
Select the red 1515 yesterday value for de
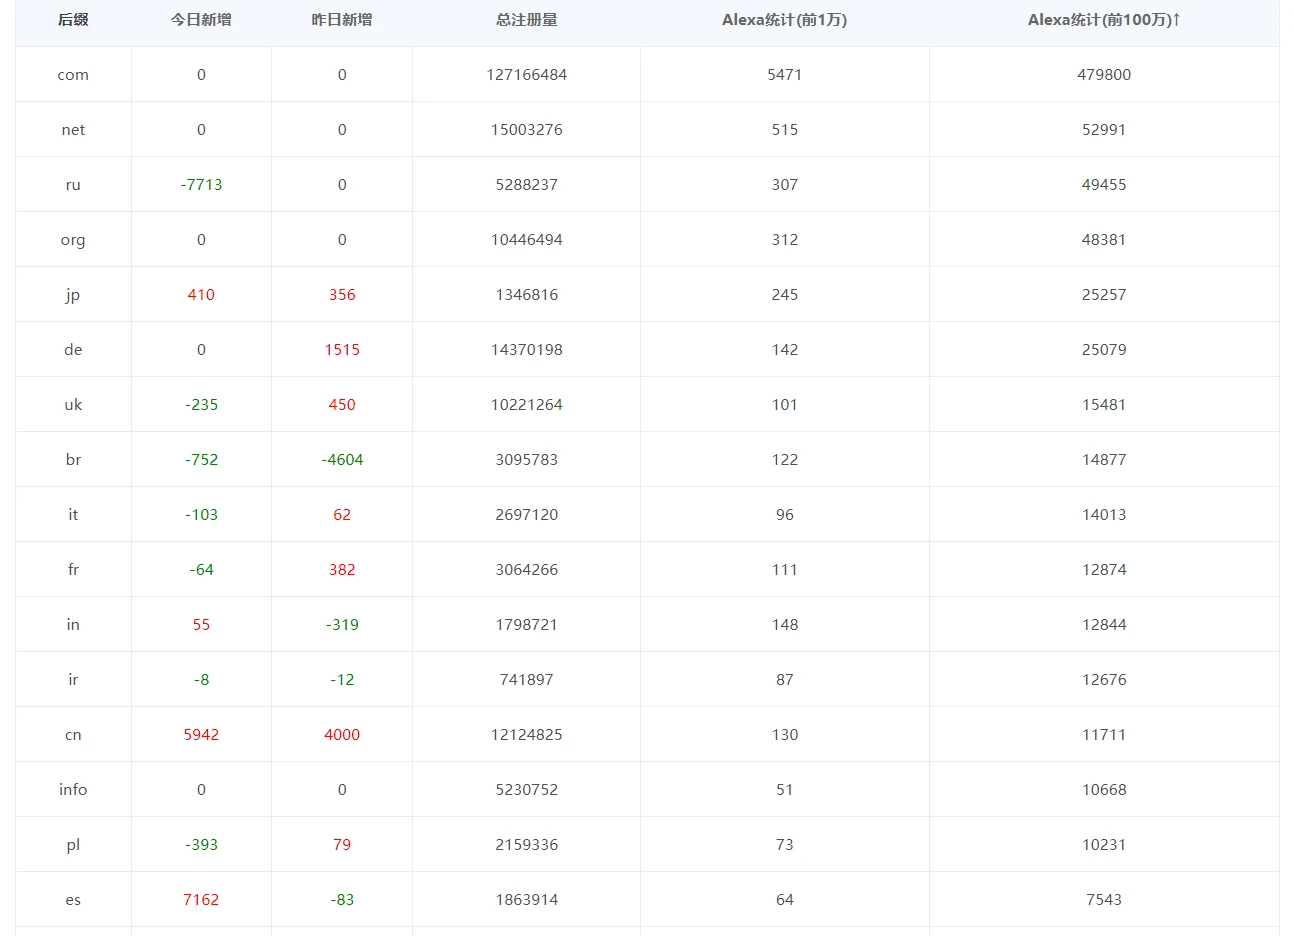click(x=342, y=350)
